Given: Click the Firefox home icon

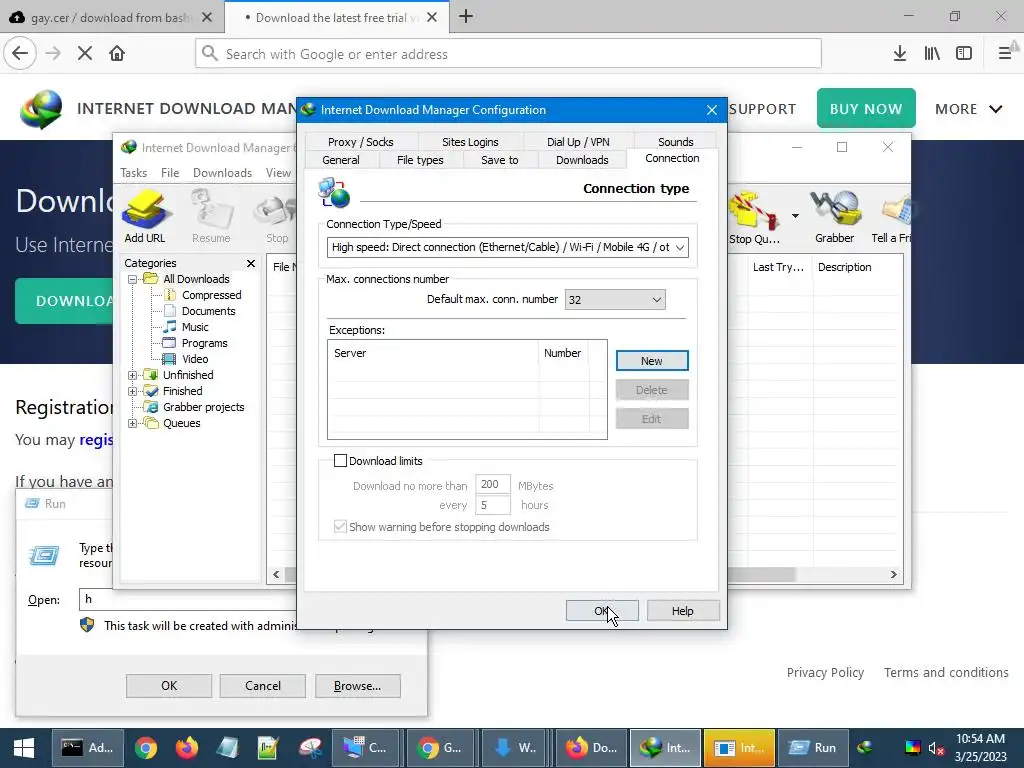Looking at the screenshot, I should tap(117, 54).
